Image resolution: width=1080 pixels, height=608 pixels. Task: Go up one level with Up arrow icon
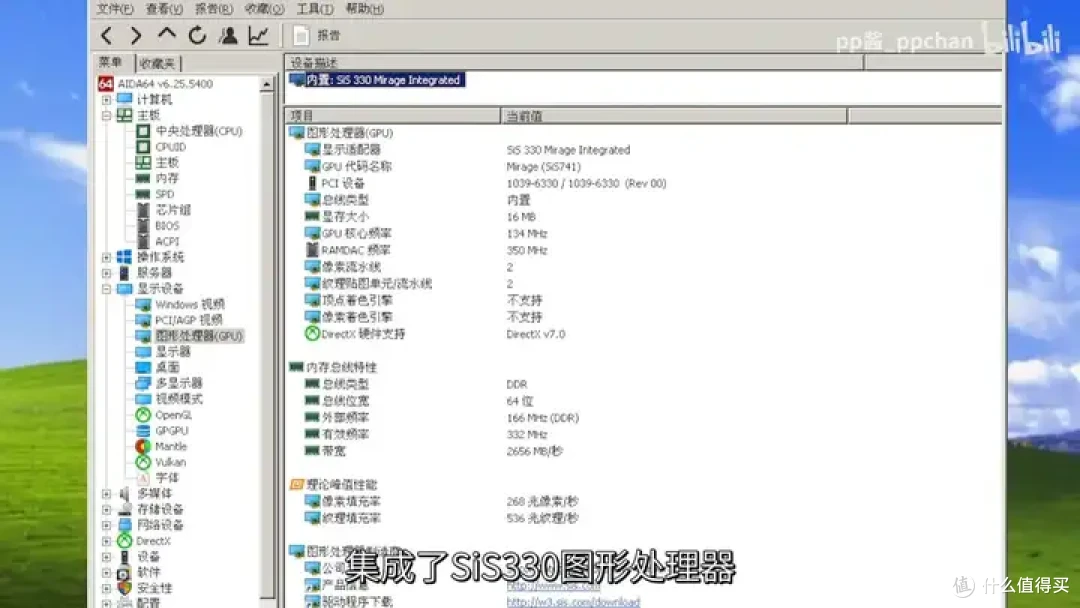click(x=167, y=34)
